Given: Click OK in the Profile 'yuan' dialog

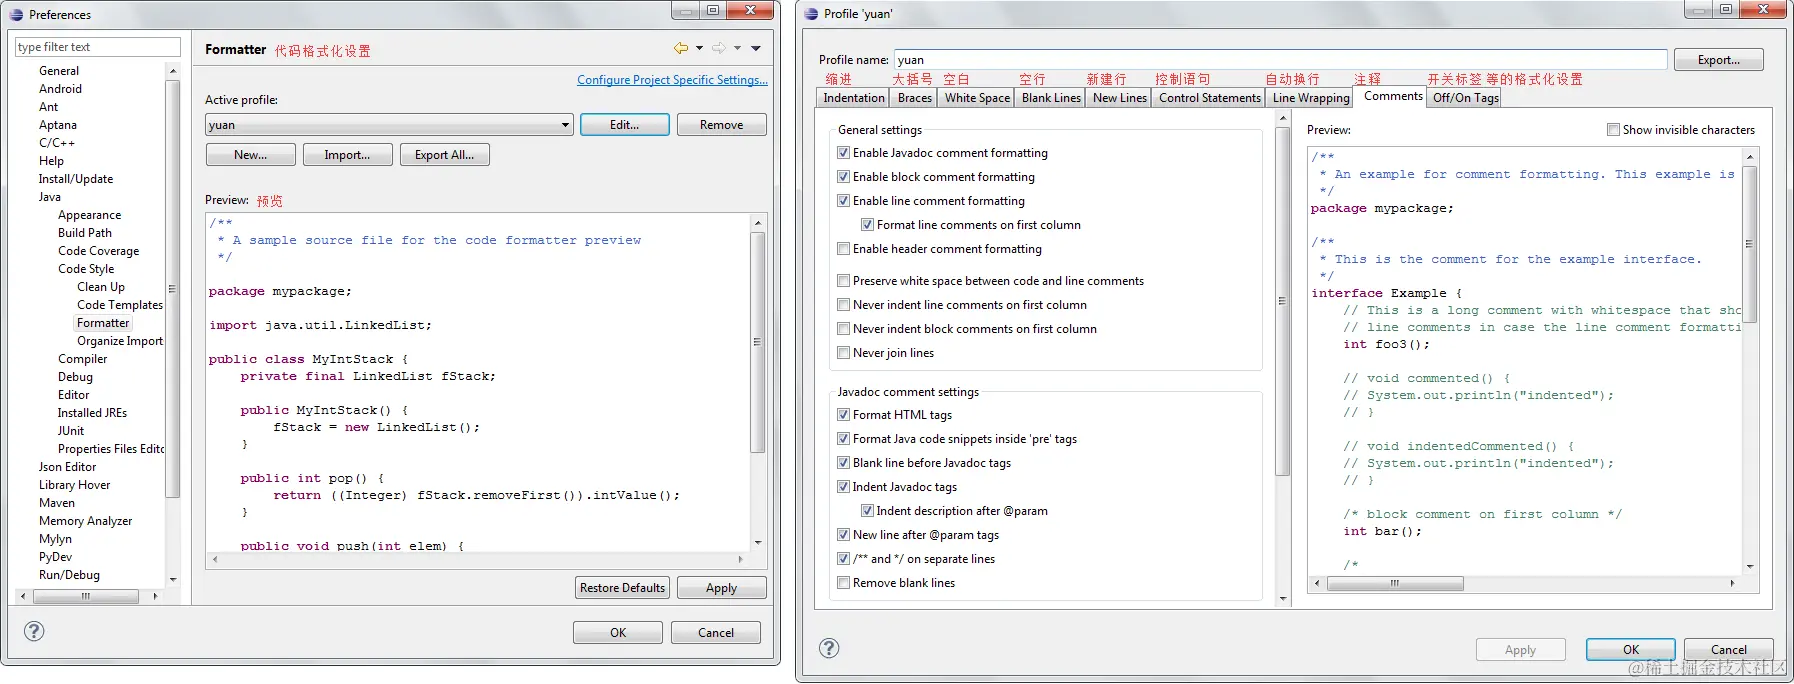Looking at the screenshot, I should [1631, 650].
